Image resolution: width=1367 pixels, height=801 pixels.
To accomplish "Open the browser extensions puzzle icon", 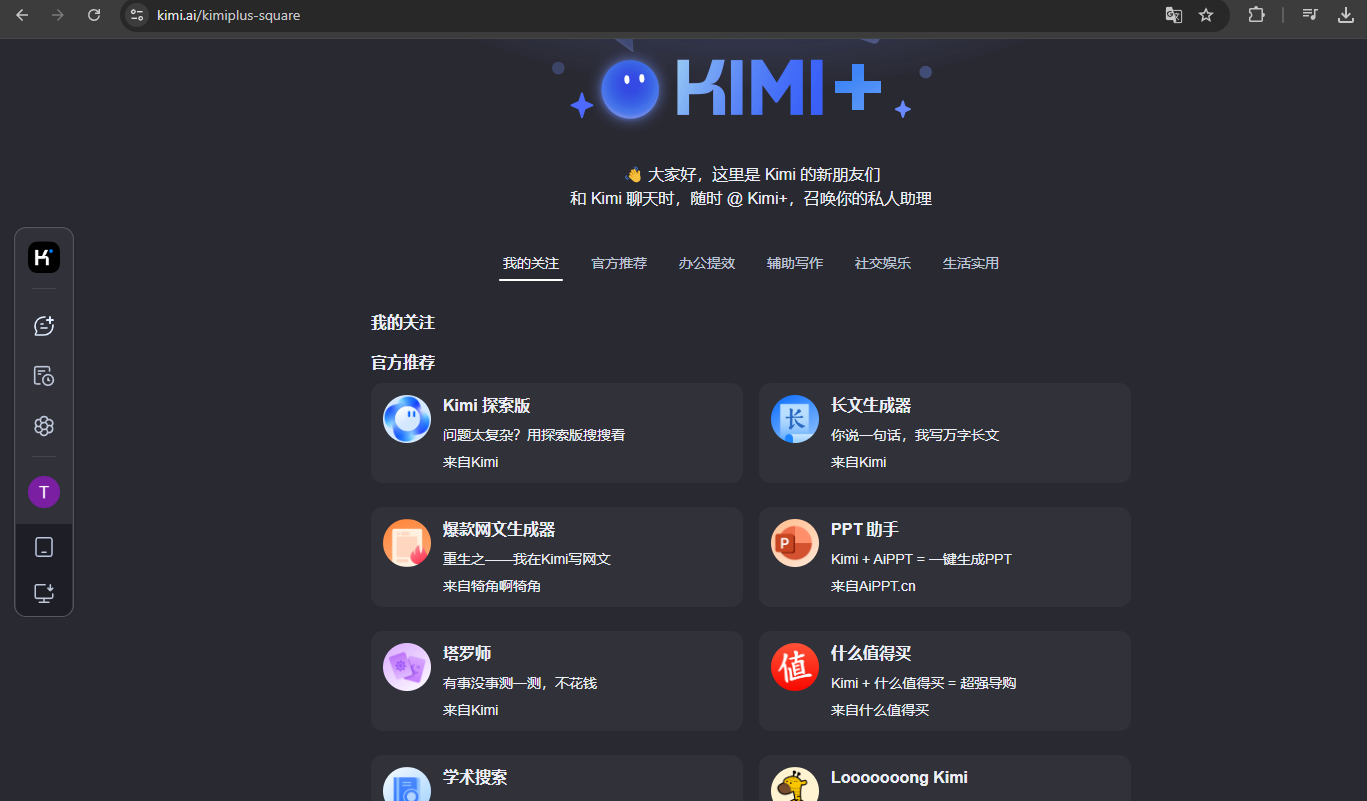I will [1256, 15].
